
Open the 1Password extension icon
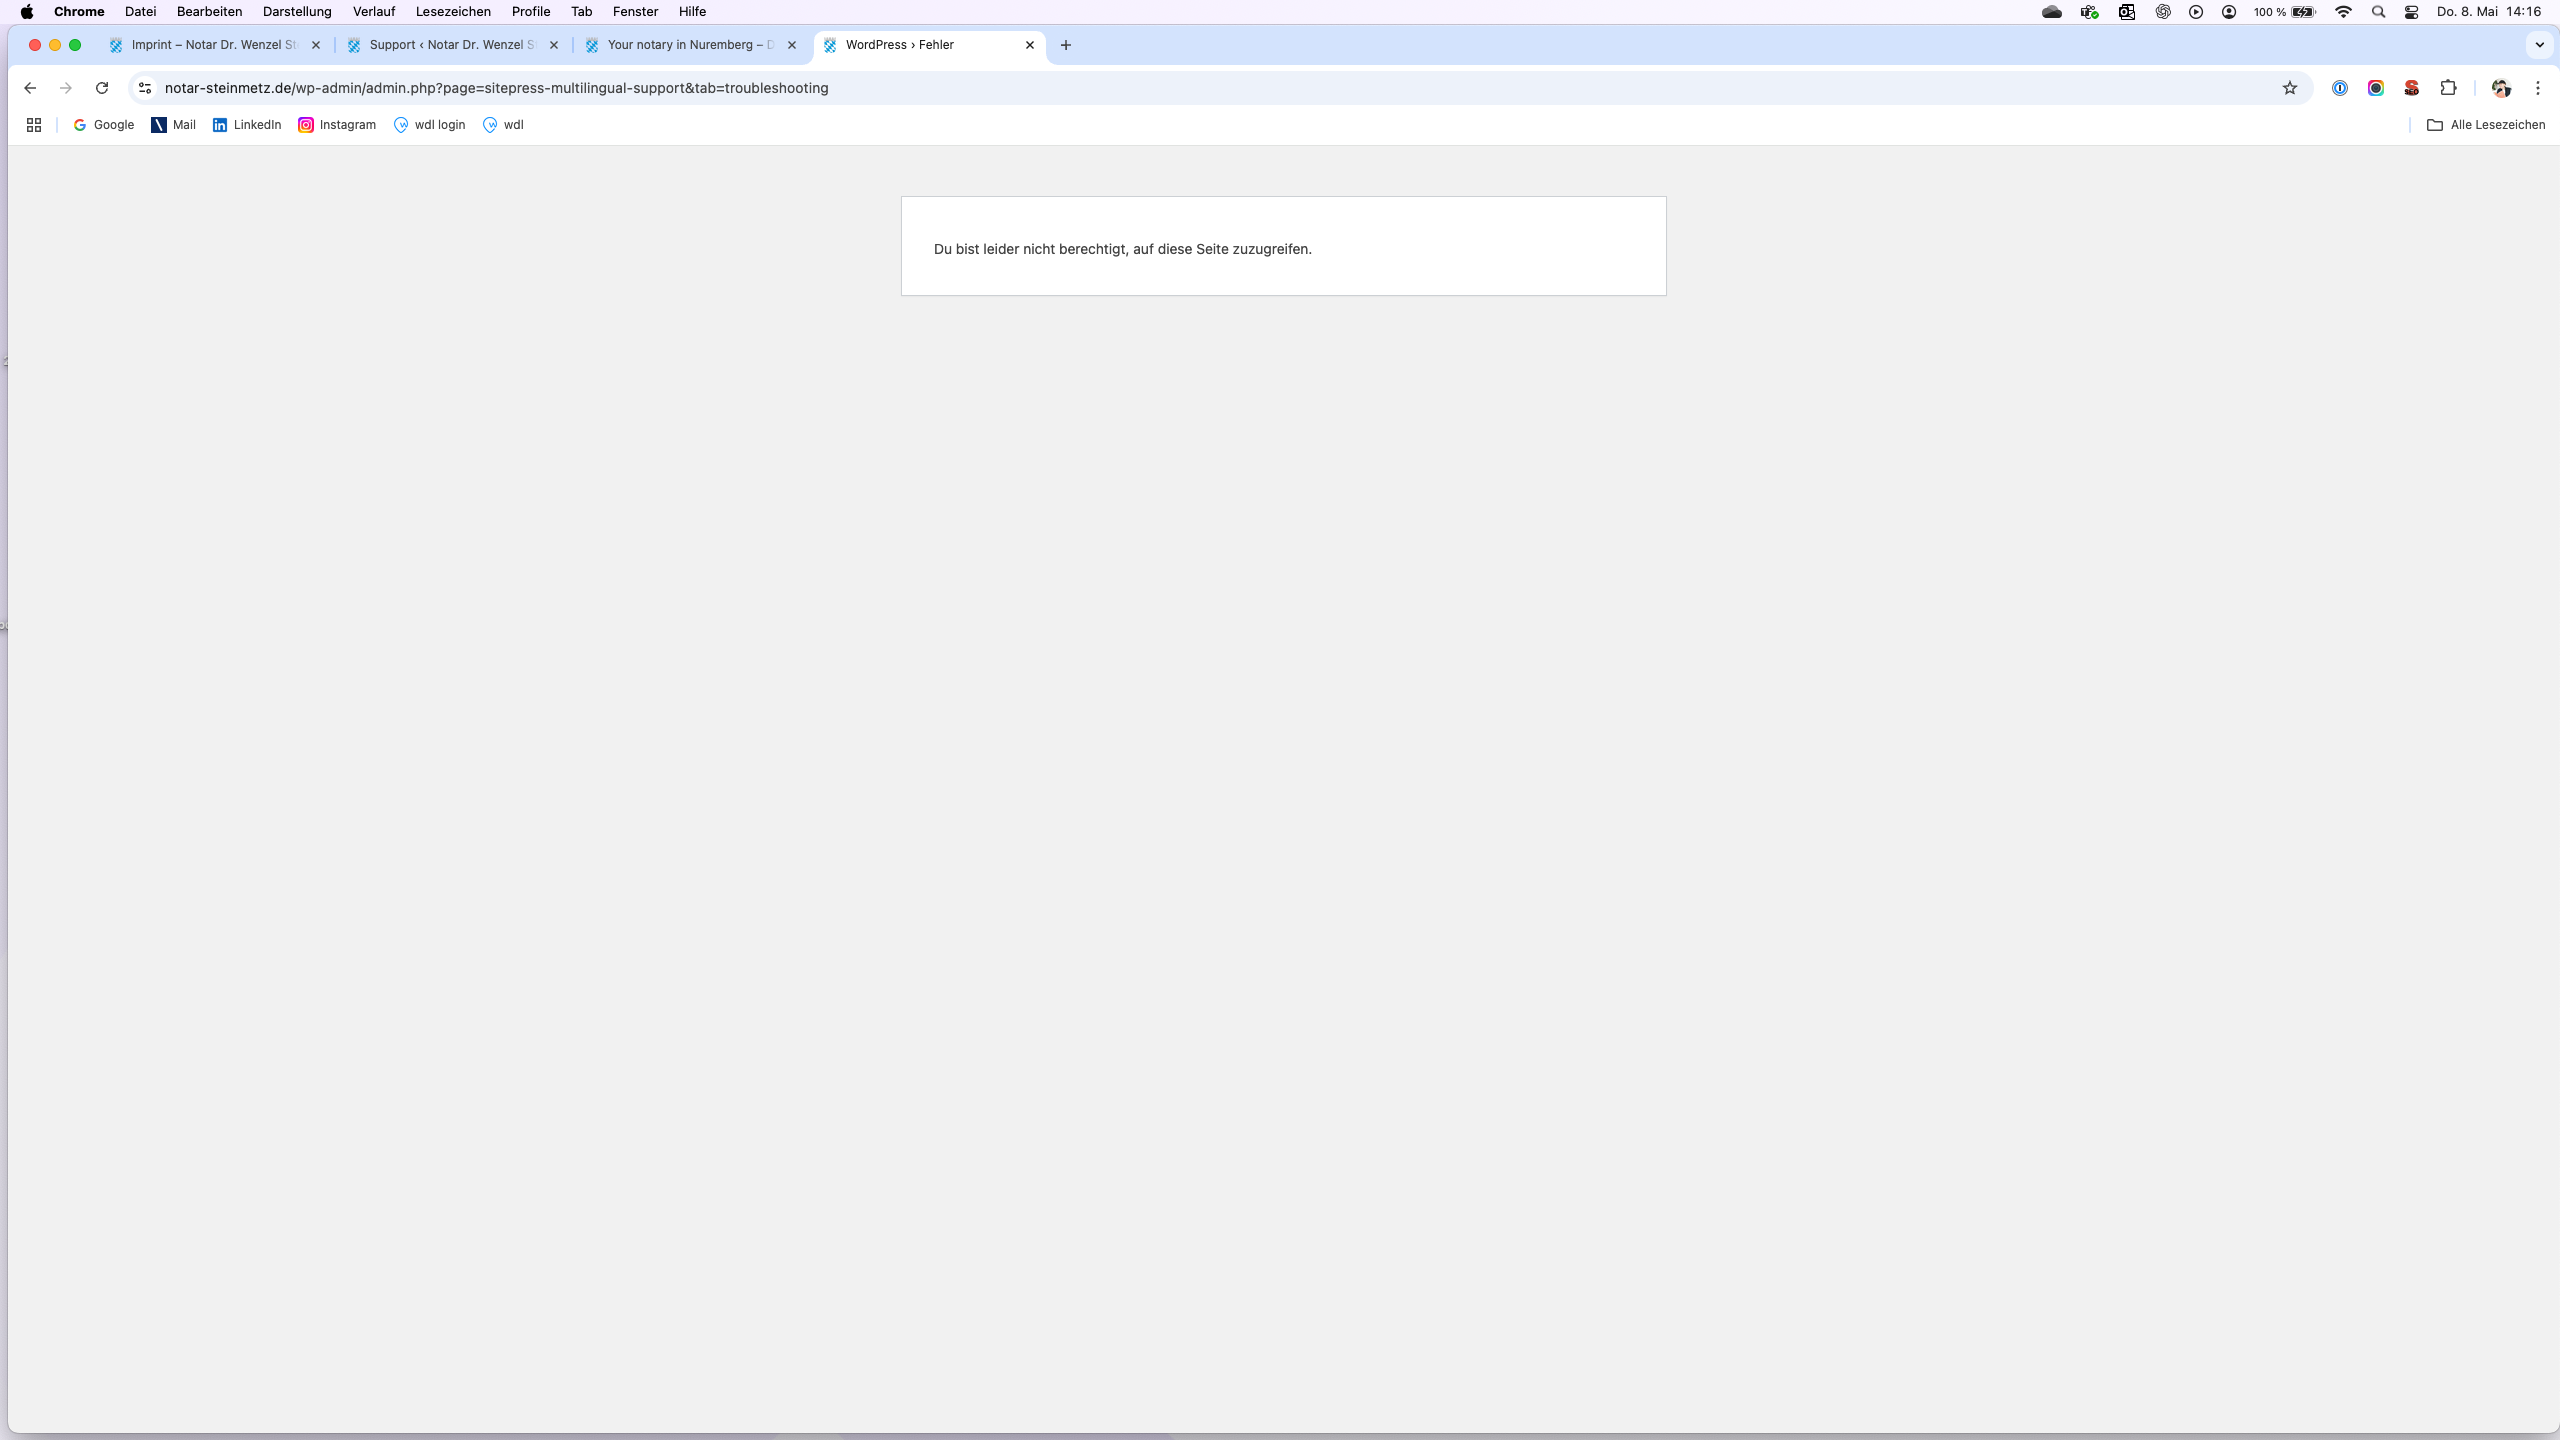(2340, 88)
